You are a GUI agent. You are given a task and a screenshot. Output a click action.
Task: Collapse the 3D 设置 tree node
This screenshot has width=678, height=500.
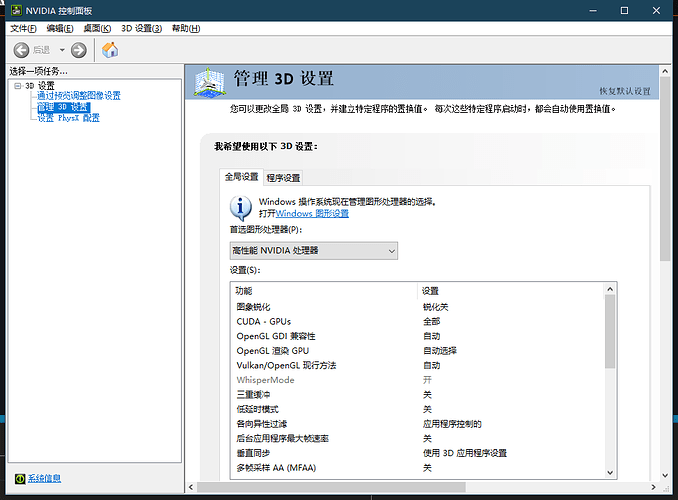[x=18, y=86]
